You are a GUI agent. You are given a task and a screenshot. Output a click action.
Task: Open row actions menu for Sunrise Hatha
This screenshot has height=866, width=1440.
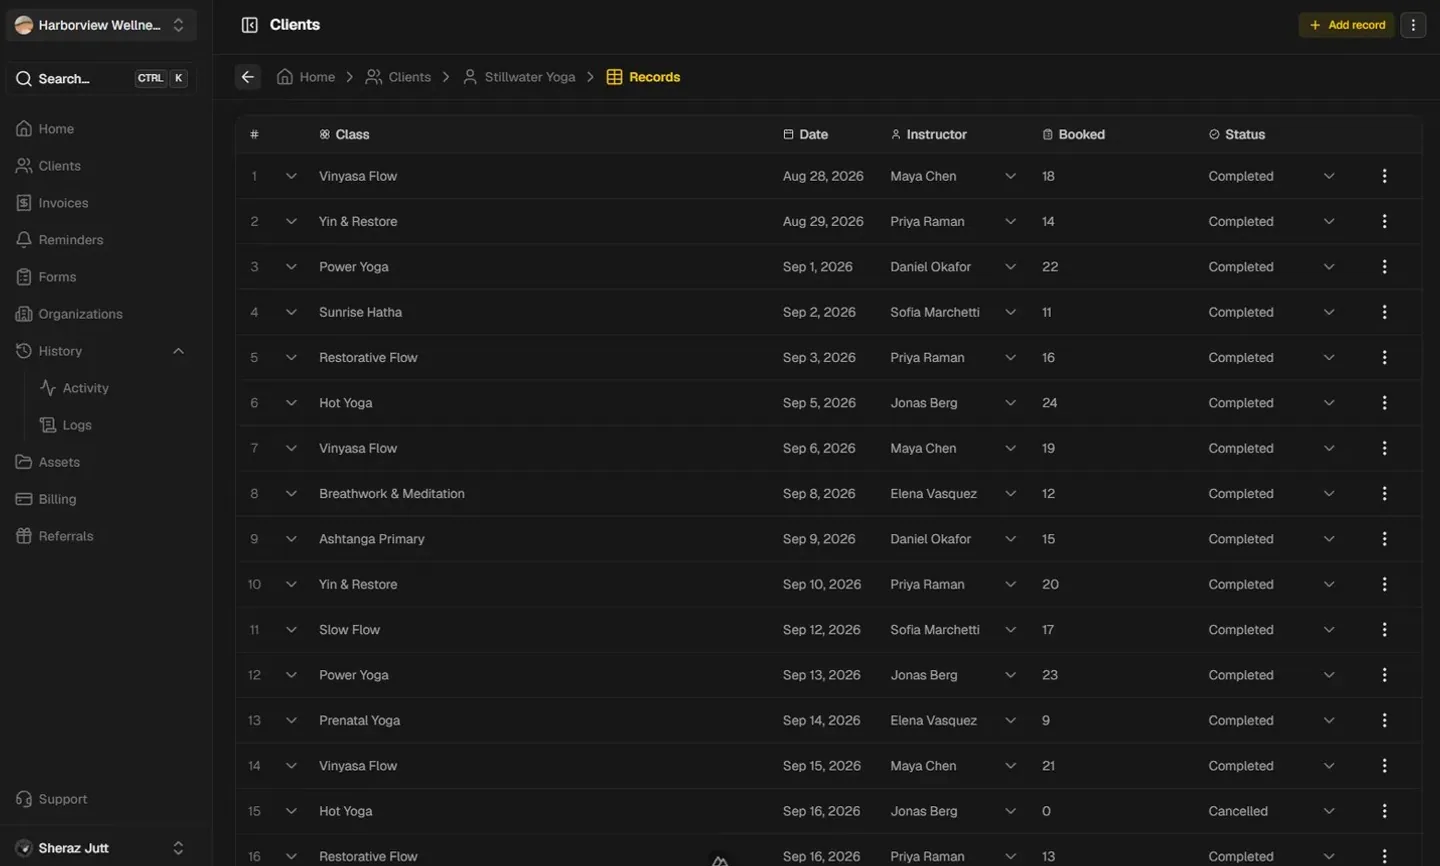[1384, 312]
